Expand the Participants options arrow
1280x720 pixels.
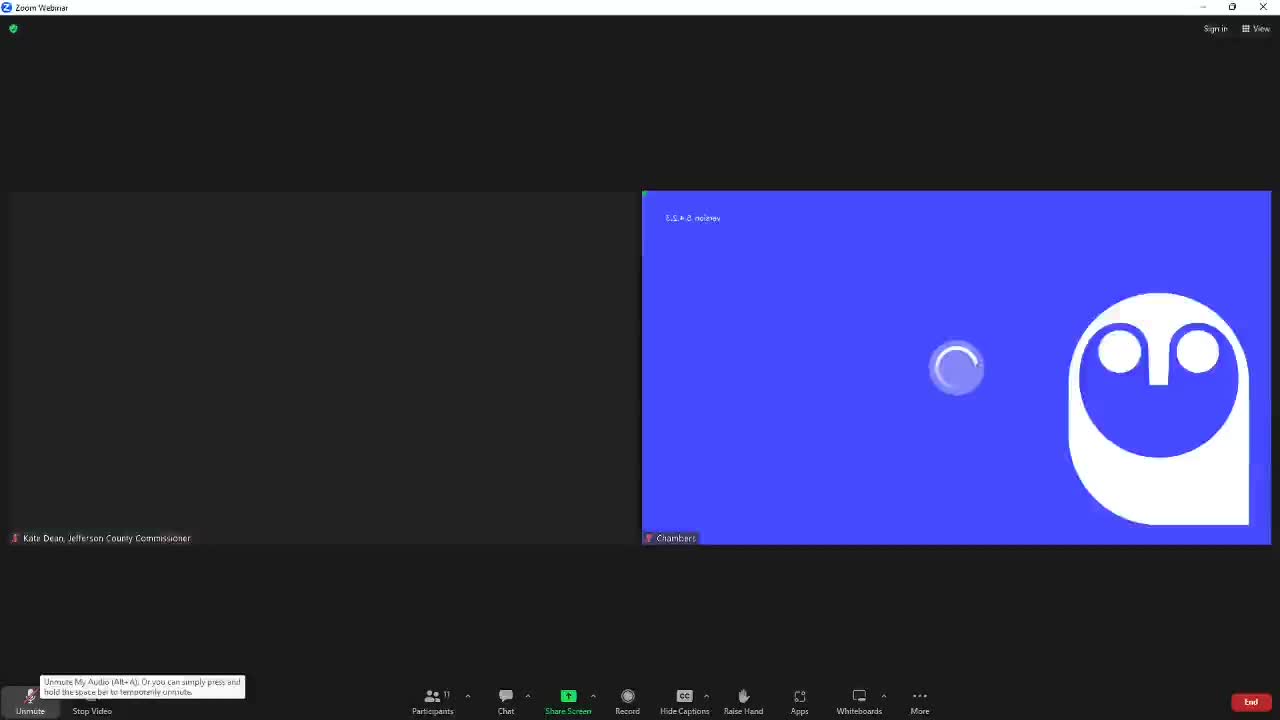[x=467, y=696]
